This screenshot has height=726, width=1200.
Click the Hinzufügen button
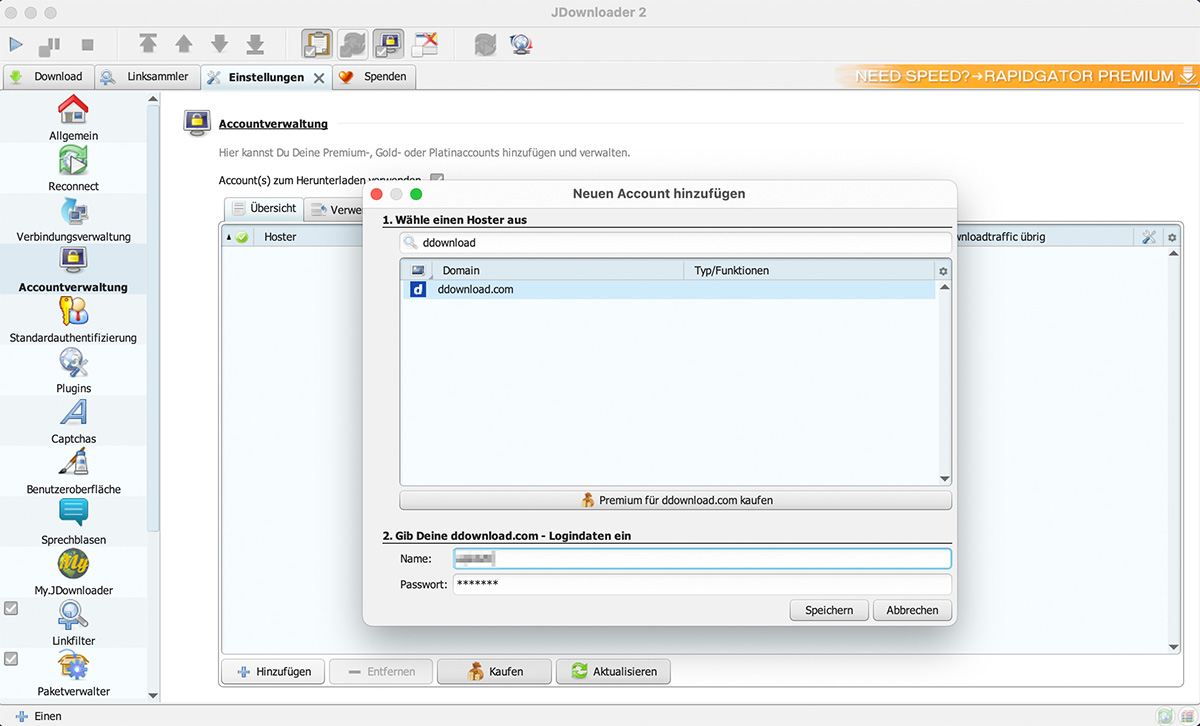point(273,672)
